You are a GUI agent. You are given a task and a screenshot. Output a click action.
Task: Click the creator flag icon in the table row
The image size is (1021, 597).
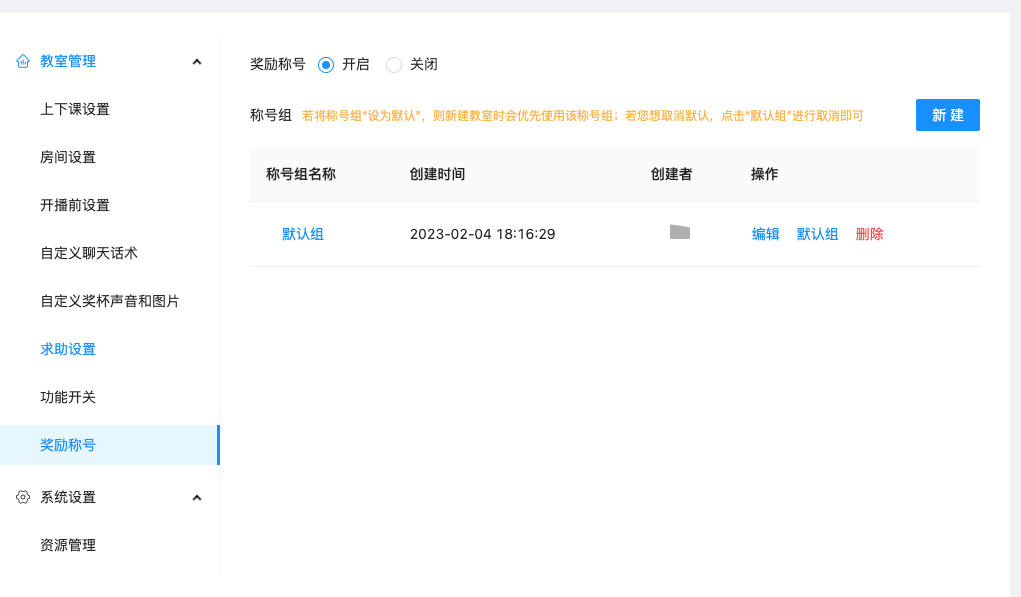(x=680, y=232)
